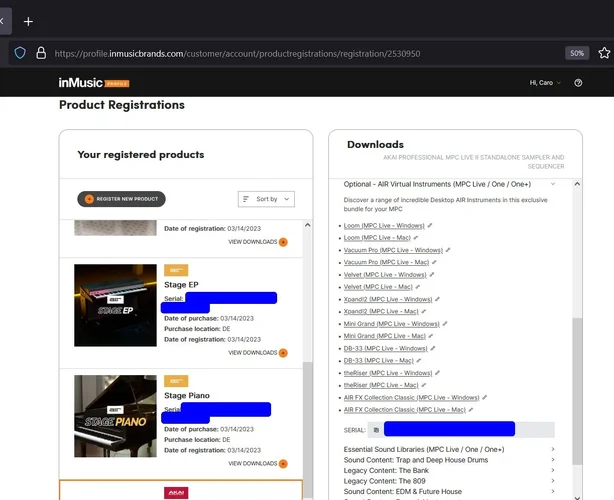Click the Stage Piano product thumbnail
The height and width of the screenshot is (500, 614).
[x=116, y=416]
